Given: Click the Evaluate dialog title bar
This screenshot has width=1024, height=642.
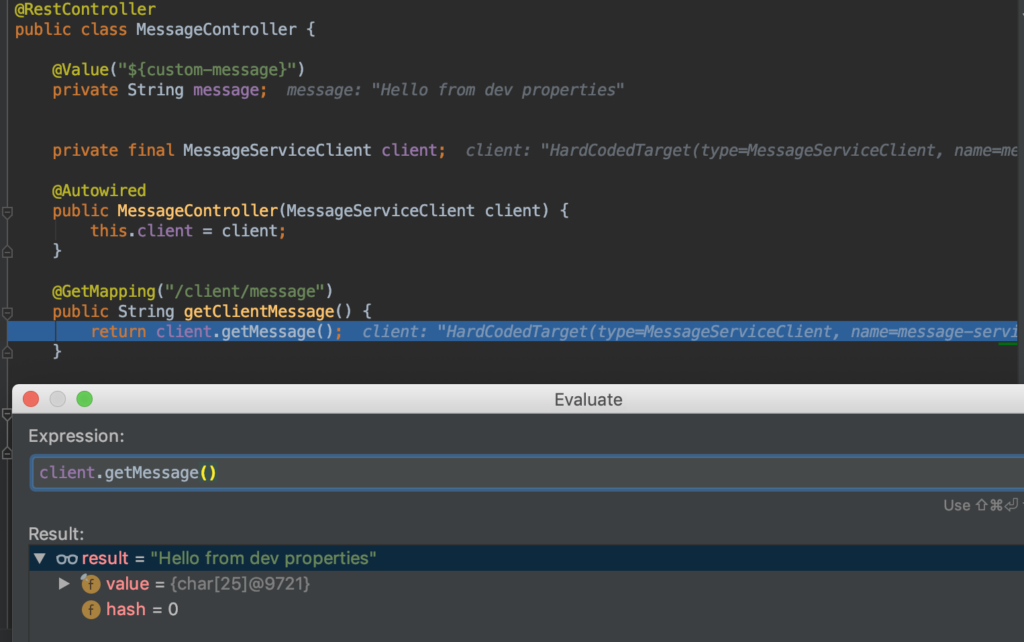Looking at the screenshot, I should [x=588, y=399].
